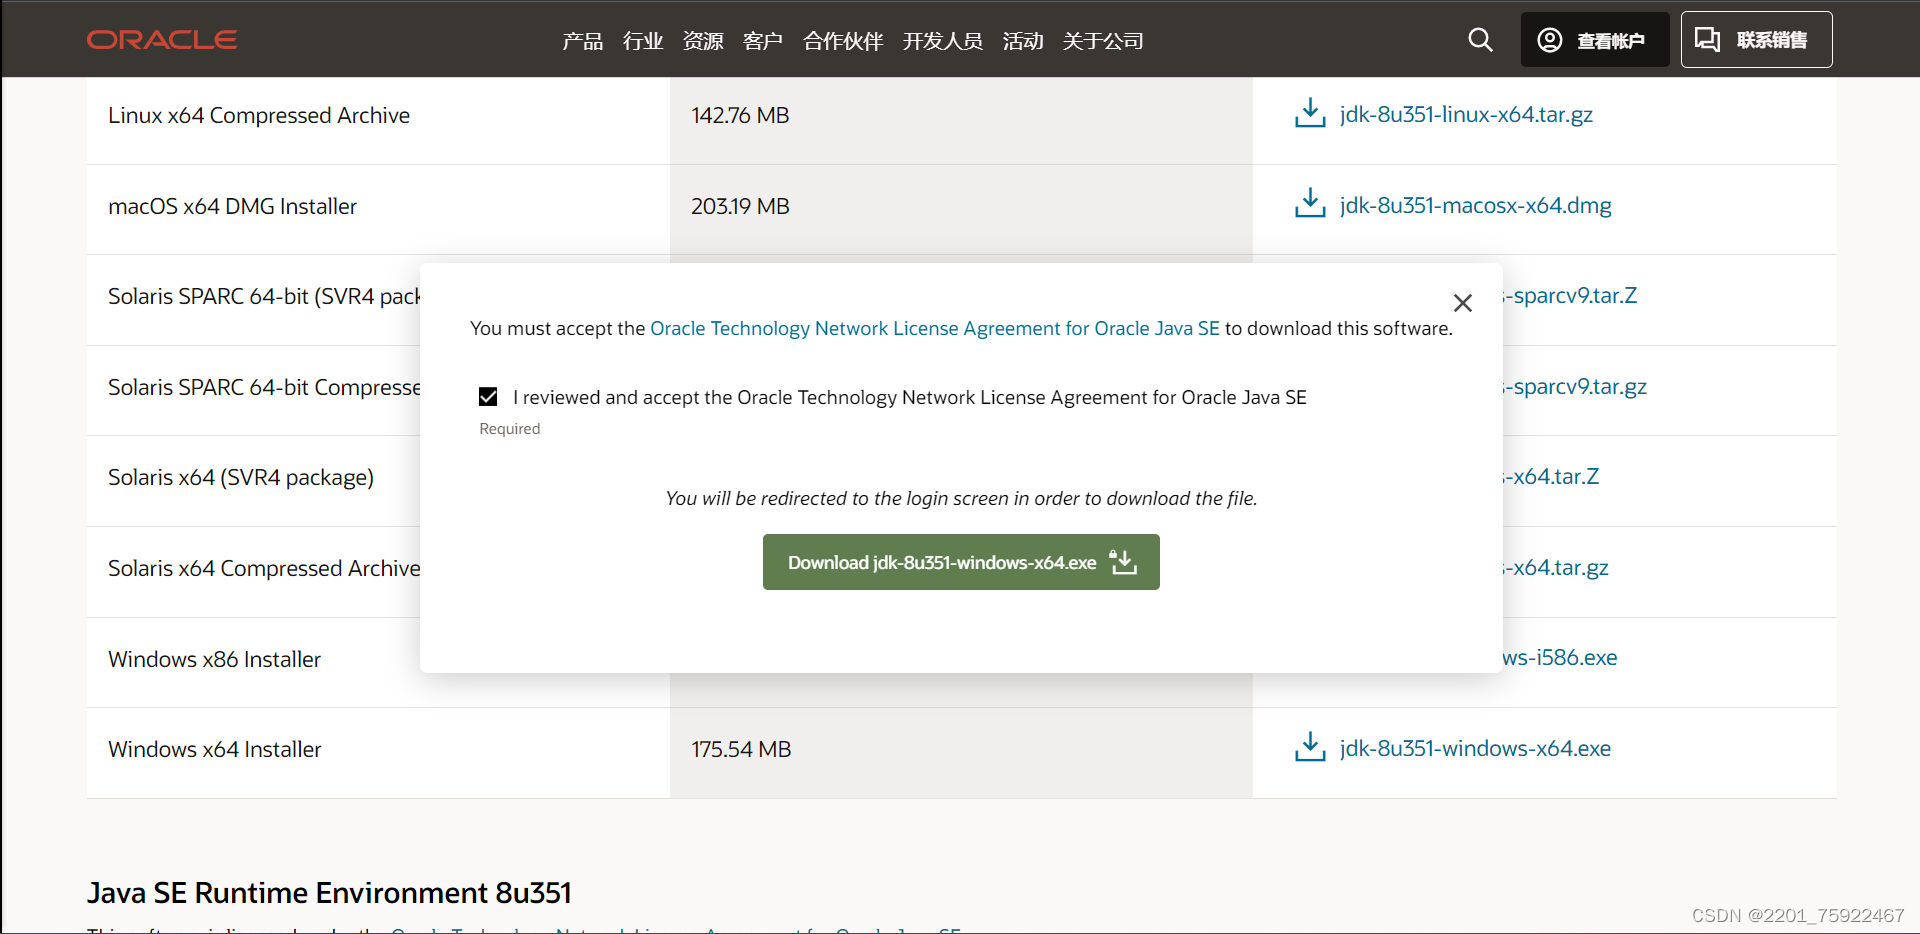This screenshot has width=1920, height=934.
Task: Open the 资源 menu
Action: (702, 41)
